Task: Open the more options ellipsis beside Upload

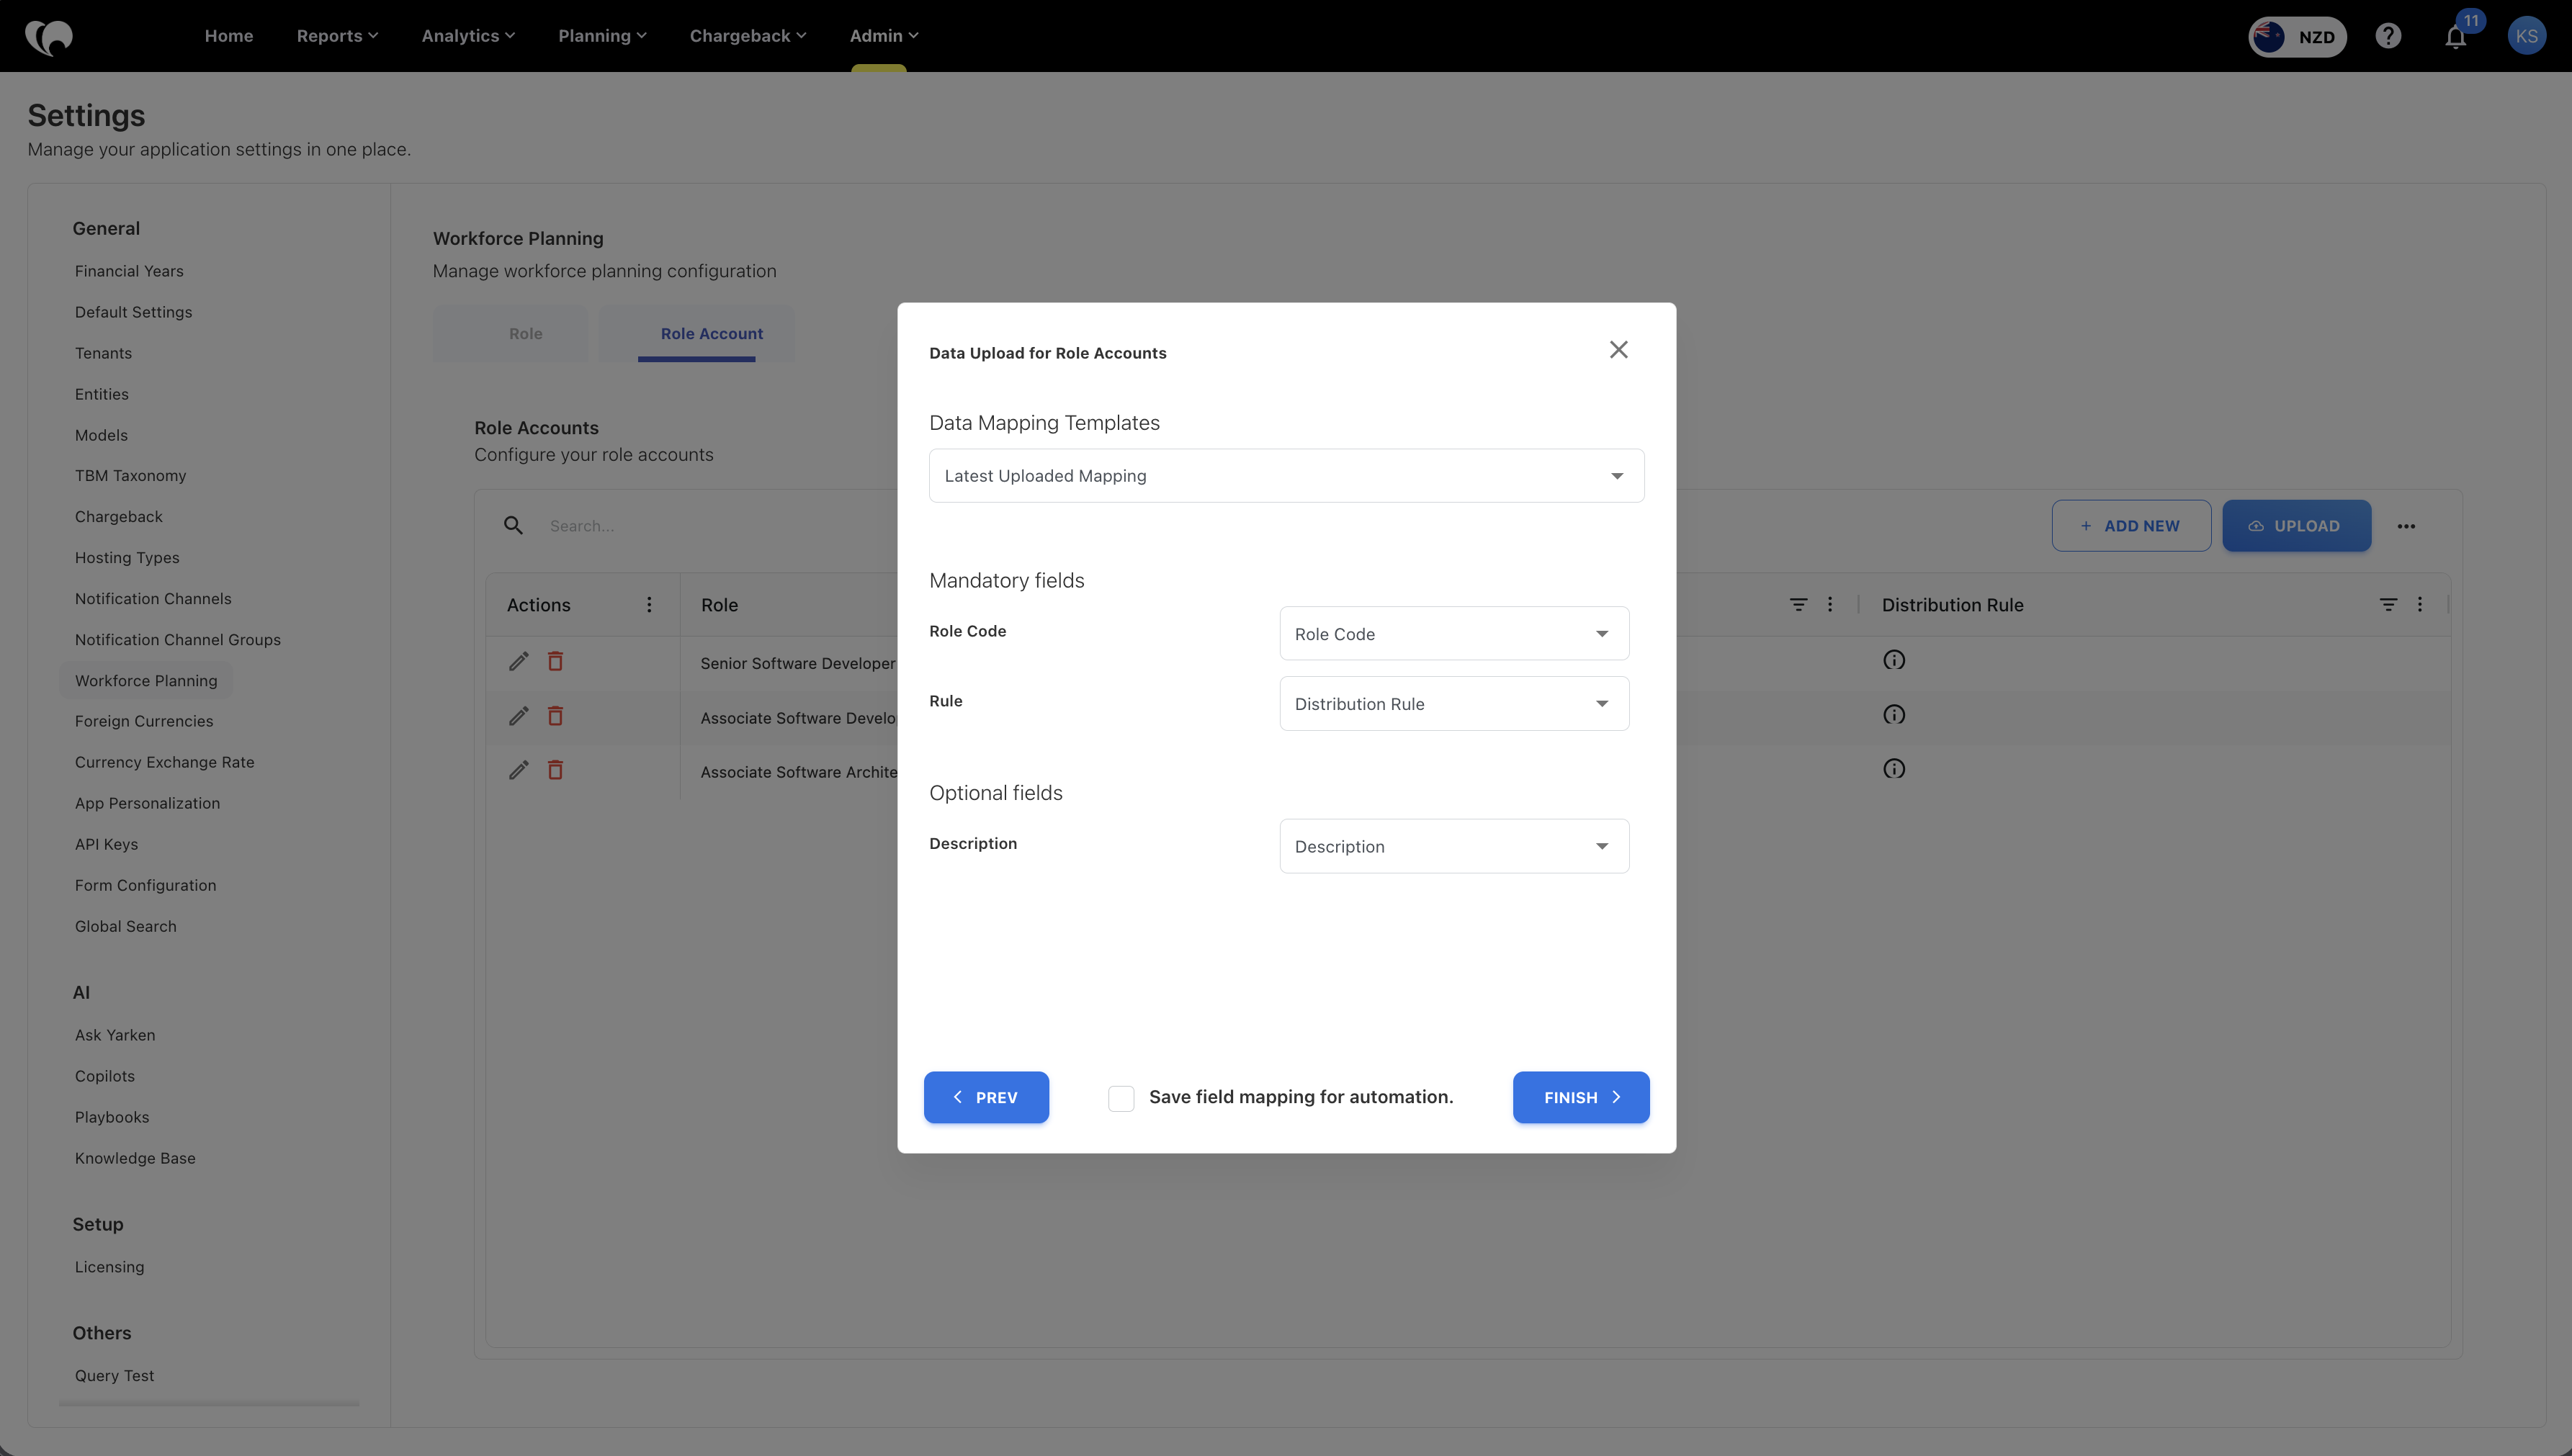Action: 2406,526
